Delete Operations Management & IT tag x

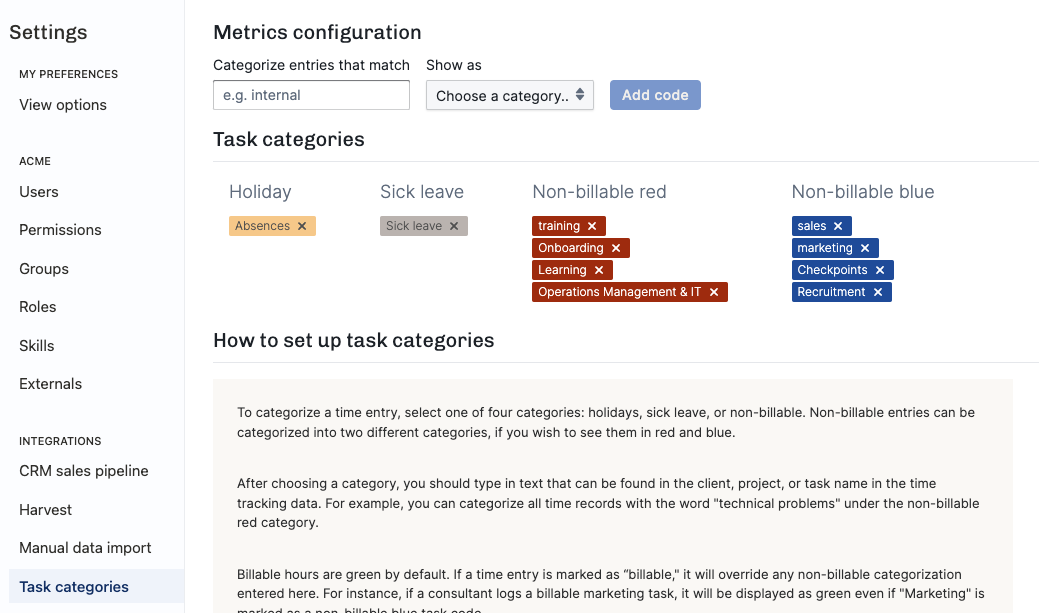pos(714,292)
